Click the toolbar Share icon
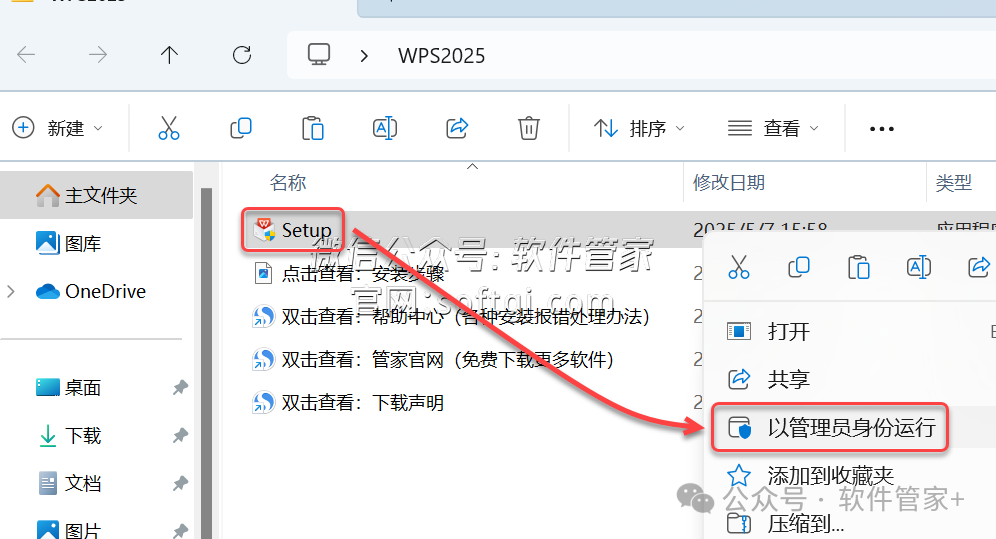Screen dimensions: 996x539 point(457,128)
